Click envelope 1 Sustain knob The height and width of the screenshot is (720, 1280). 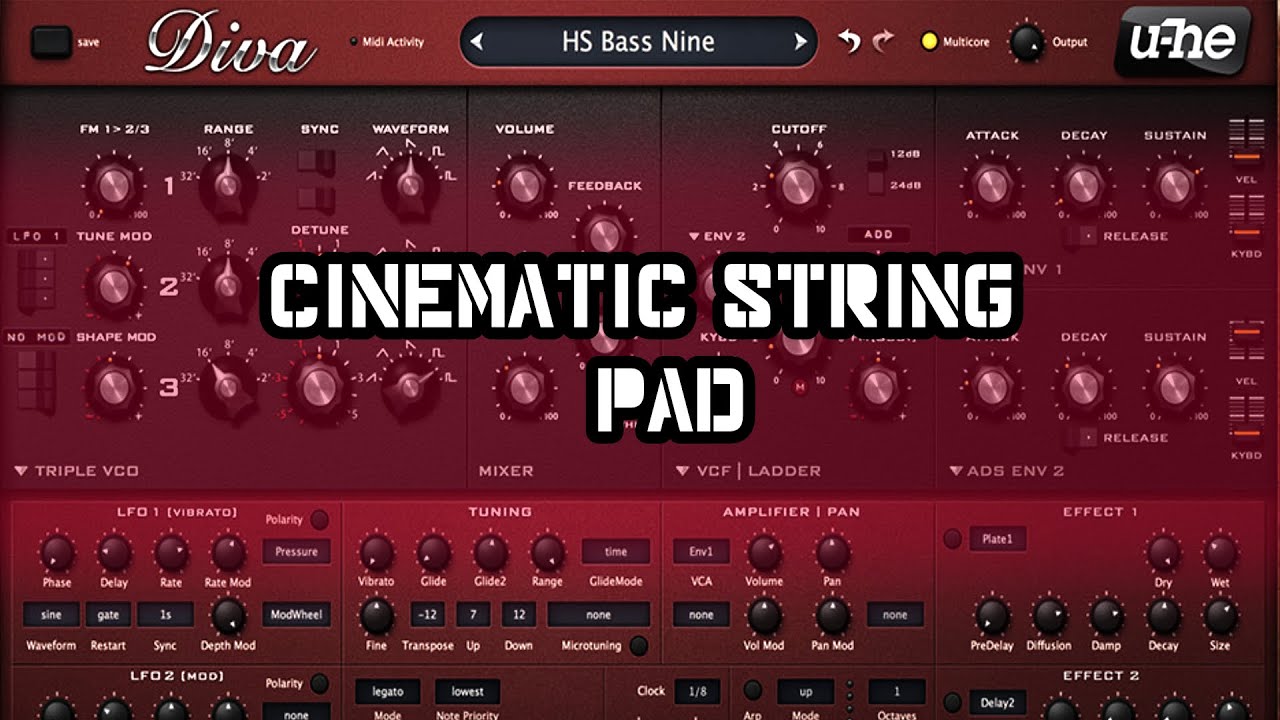point(1174,184)
